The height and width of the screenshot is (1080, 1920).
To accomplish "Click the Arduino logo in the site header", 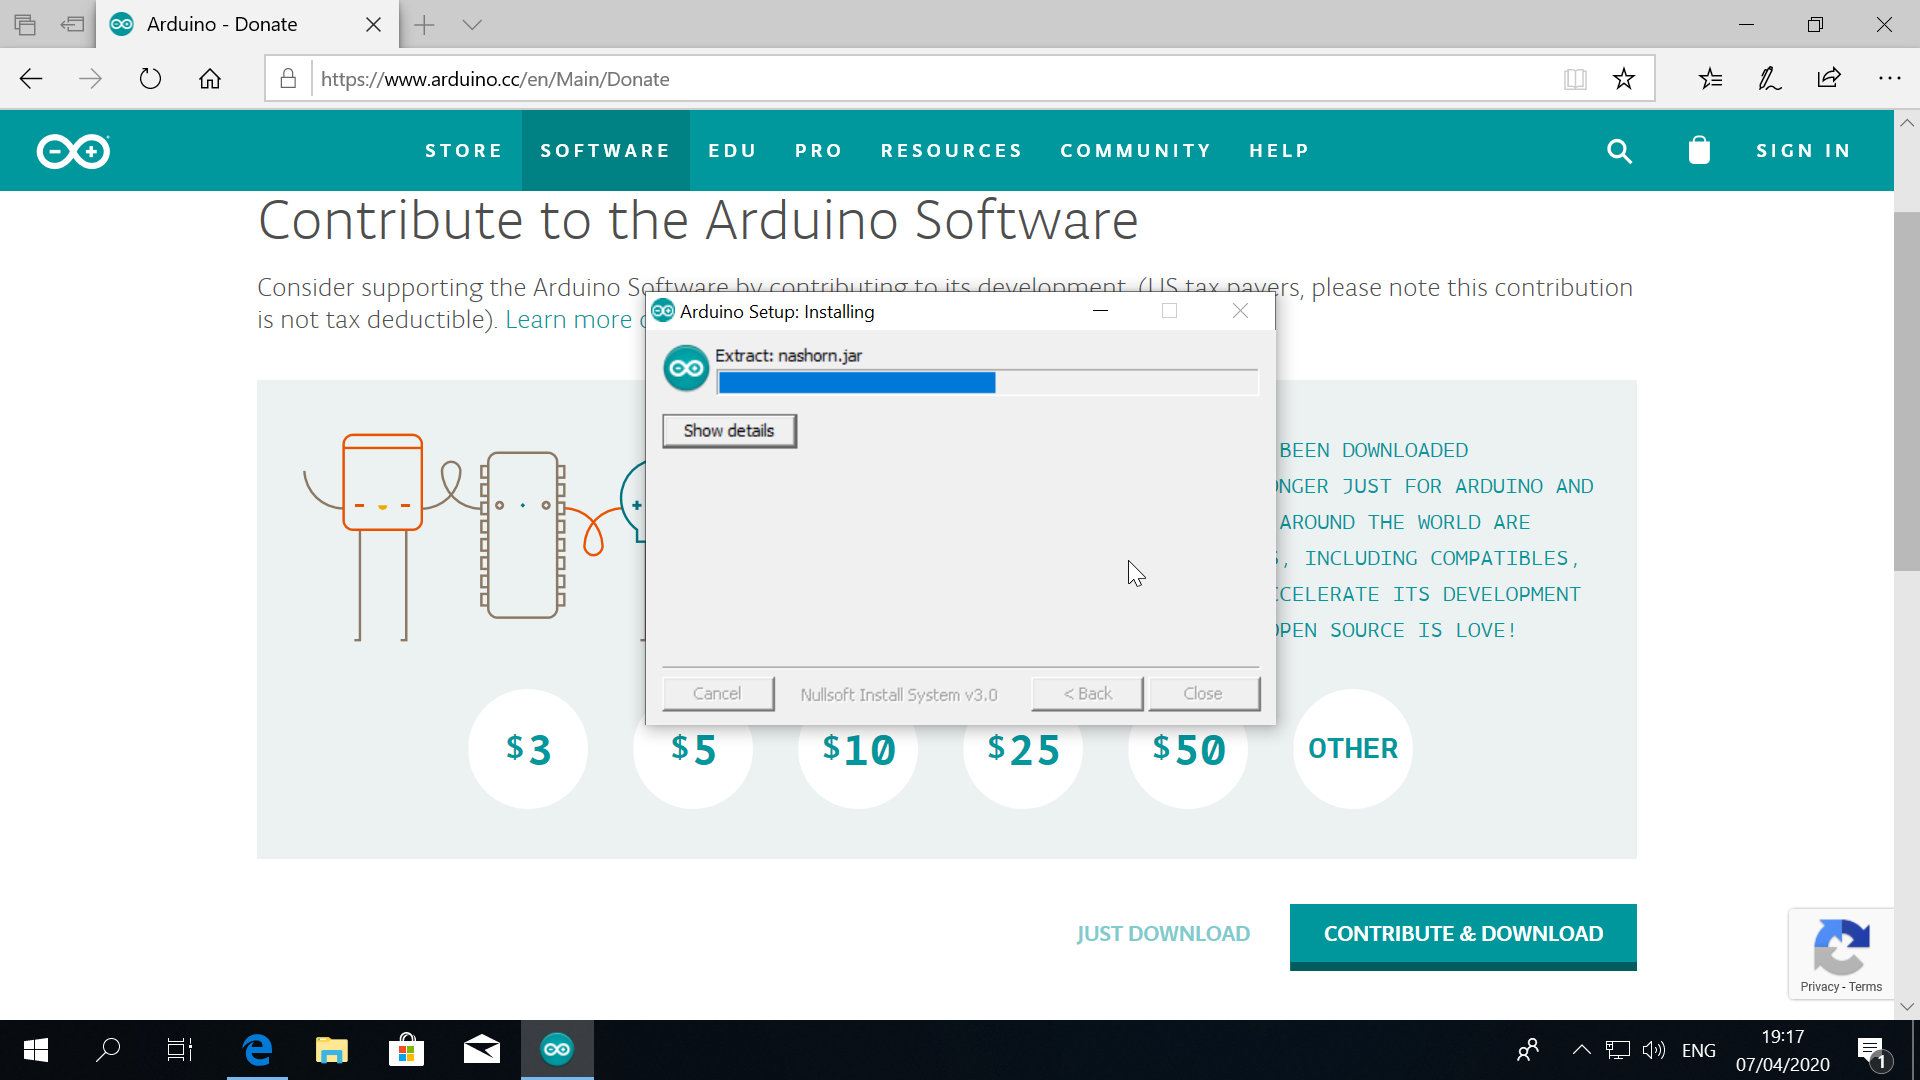I will 73,151.
